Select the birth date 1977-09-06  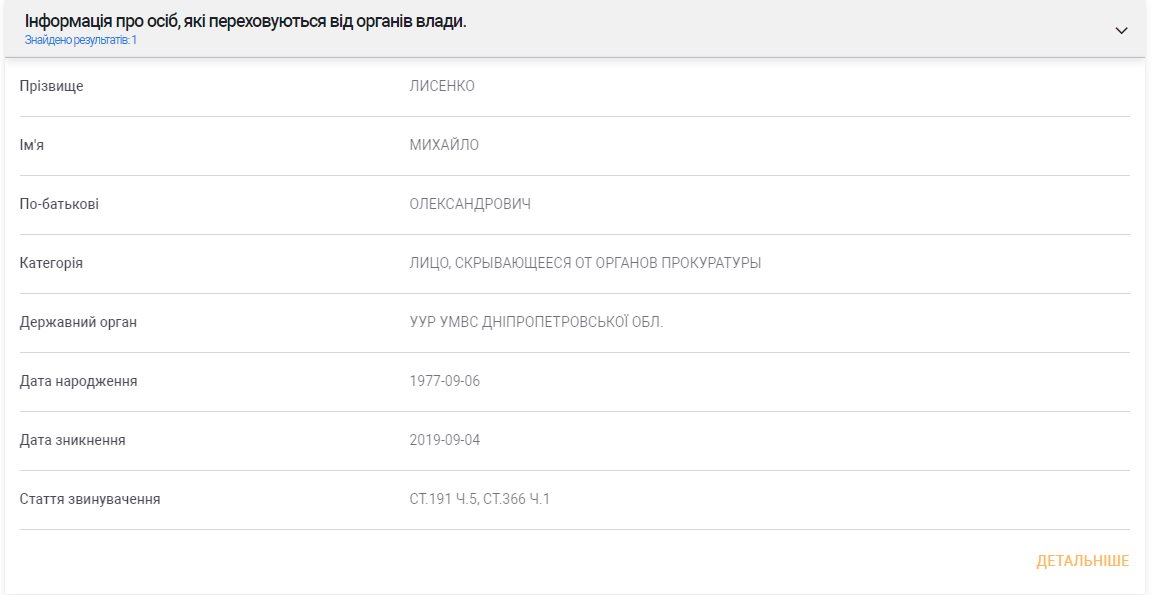tap(445, 381)
